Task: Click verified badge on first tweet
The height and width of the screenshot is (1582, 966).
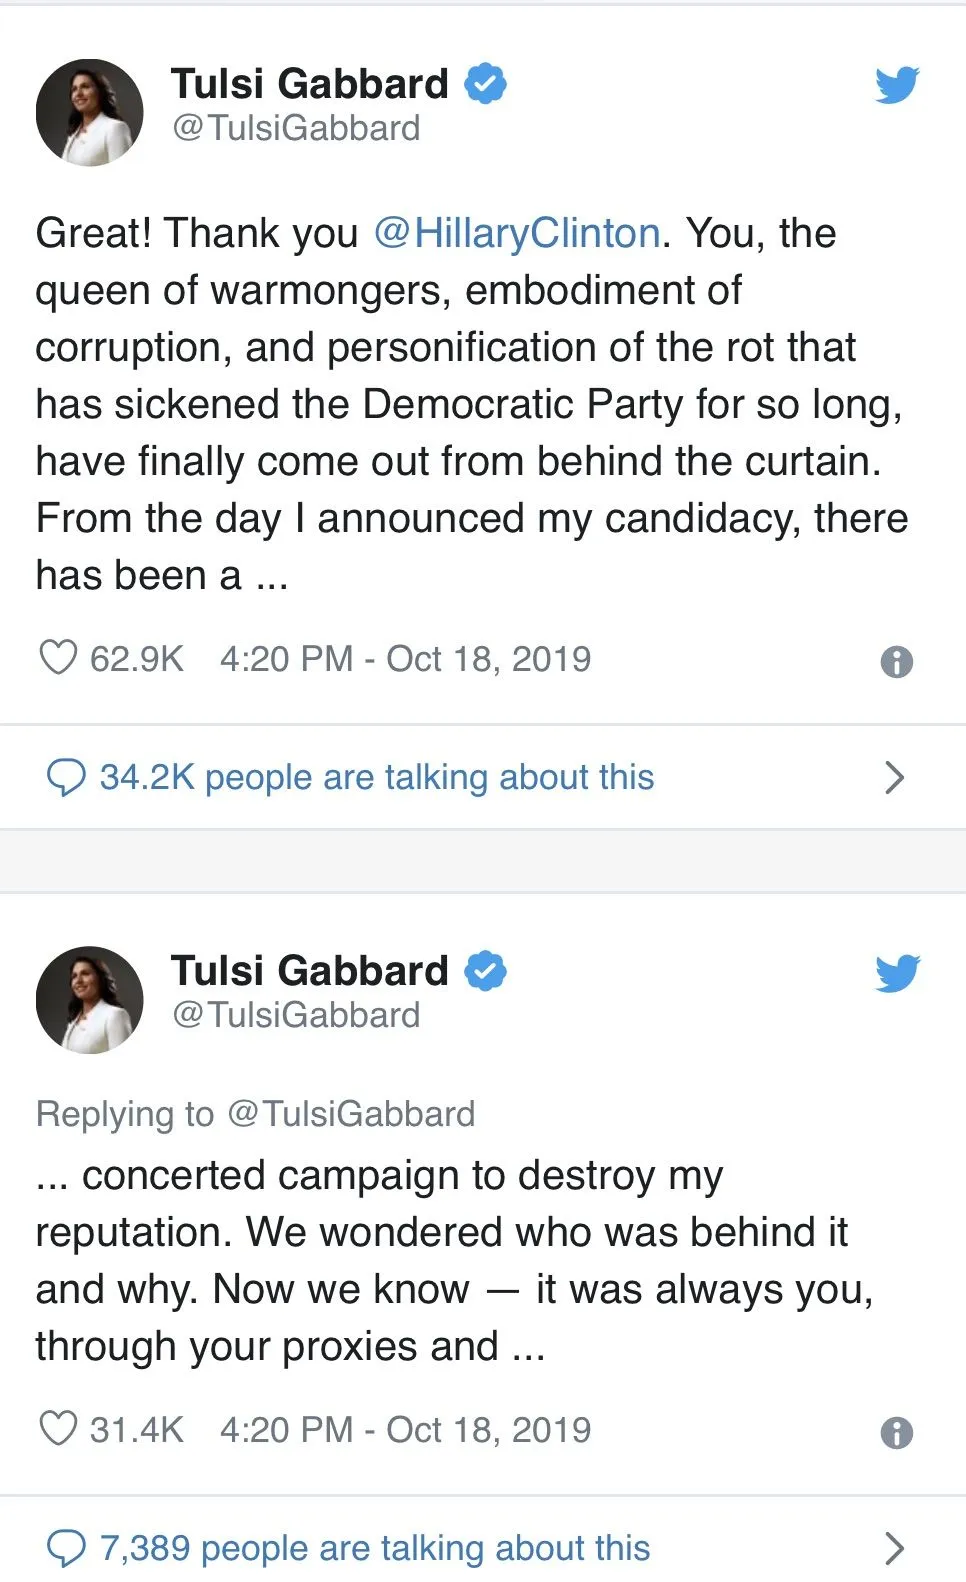Action: 486,84
